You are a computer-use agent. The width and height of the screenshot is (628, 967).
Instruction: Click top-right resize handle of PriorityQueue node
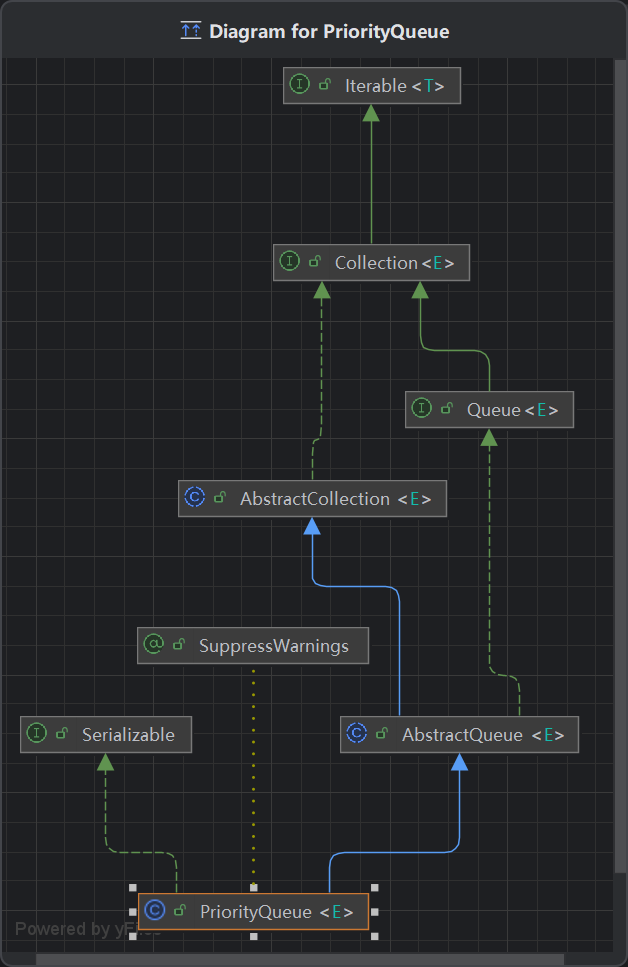point(374,887)
